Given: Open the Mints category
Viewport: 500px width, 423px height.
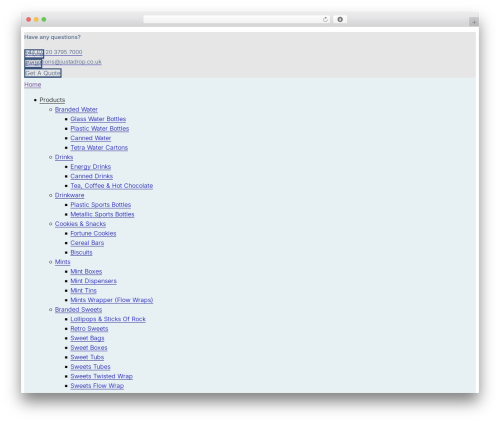Looking at the screenshot, I should tap(63, 262).
